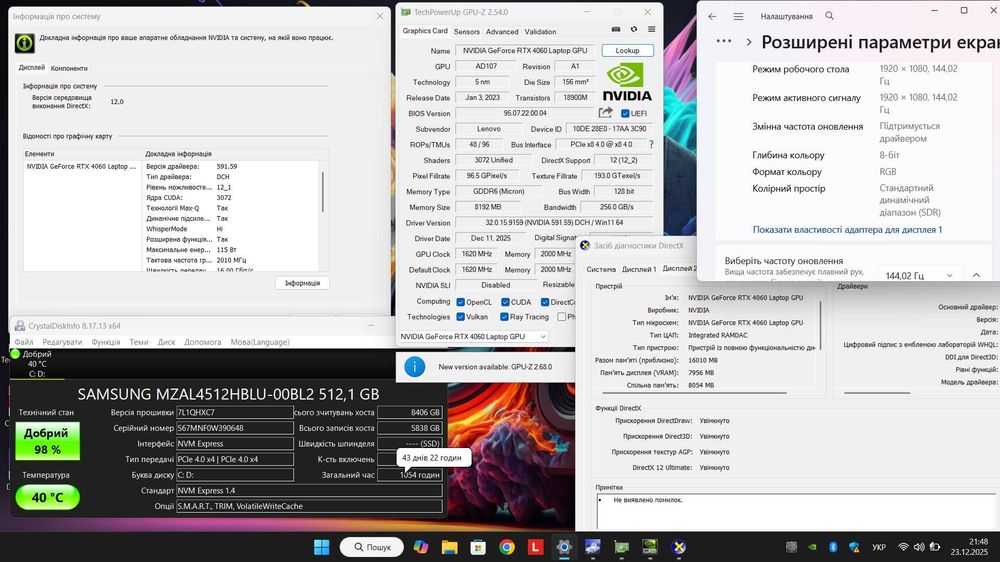Toggle Vulkan checkbox
The width and height of the screenshot is (1000, 562).
click(x=460, y=316)
